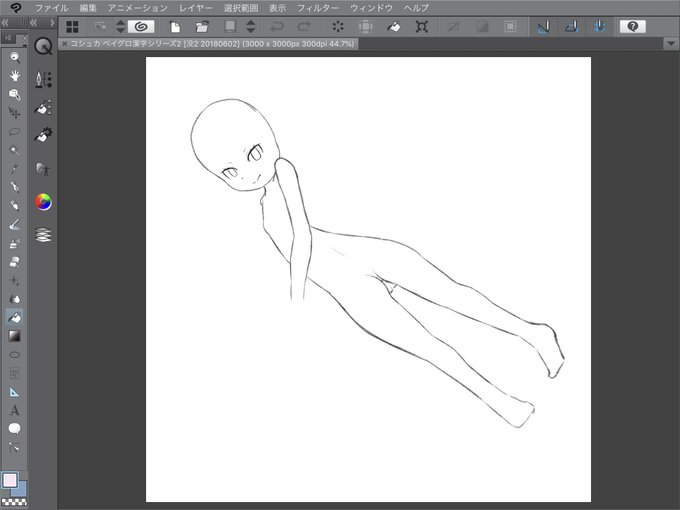Select the Text tool
The height and width of the screenshot is (510, 680).
pyautogui.click(x=14, y=410)
